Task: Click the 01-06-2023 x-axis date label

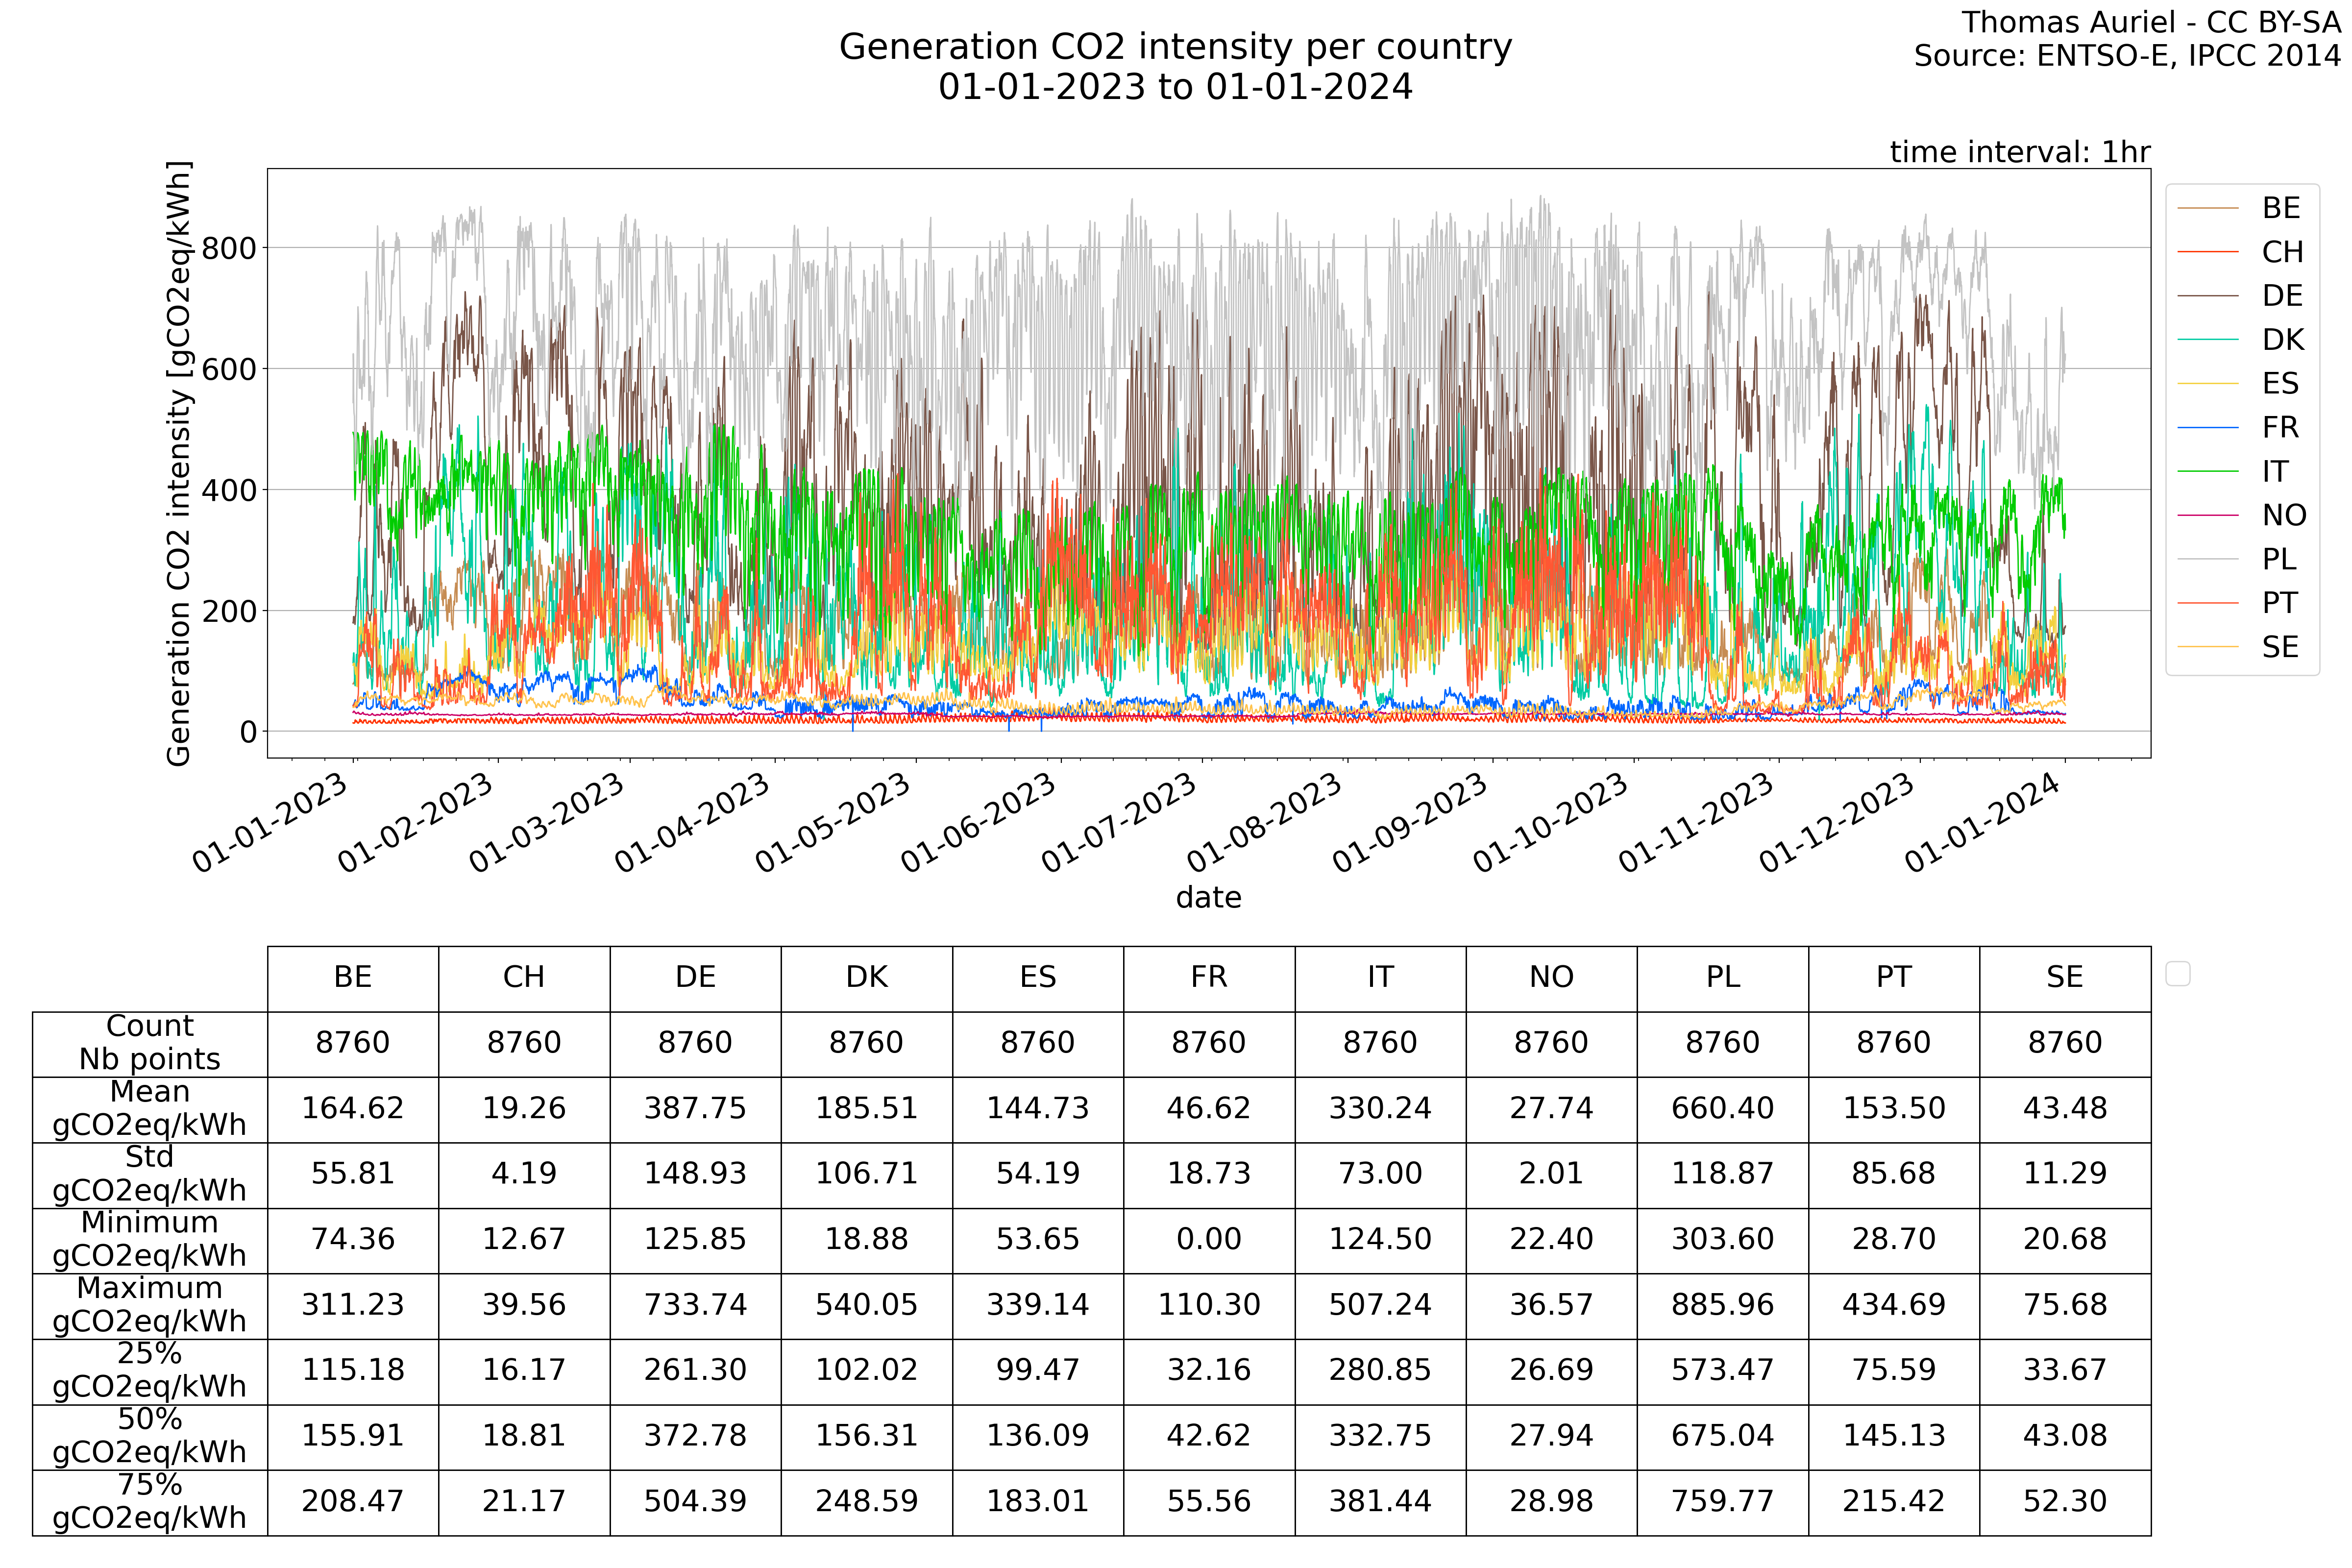Action: pos(978,824)
